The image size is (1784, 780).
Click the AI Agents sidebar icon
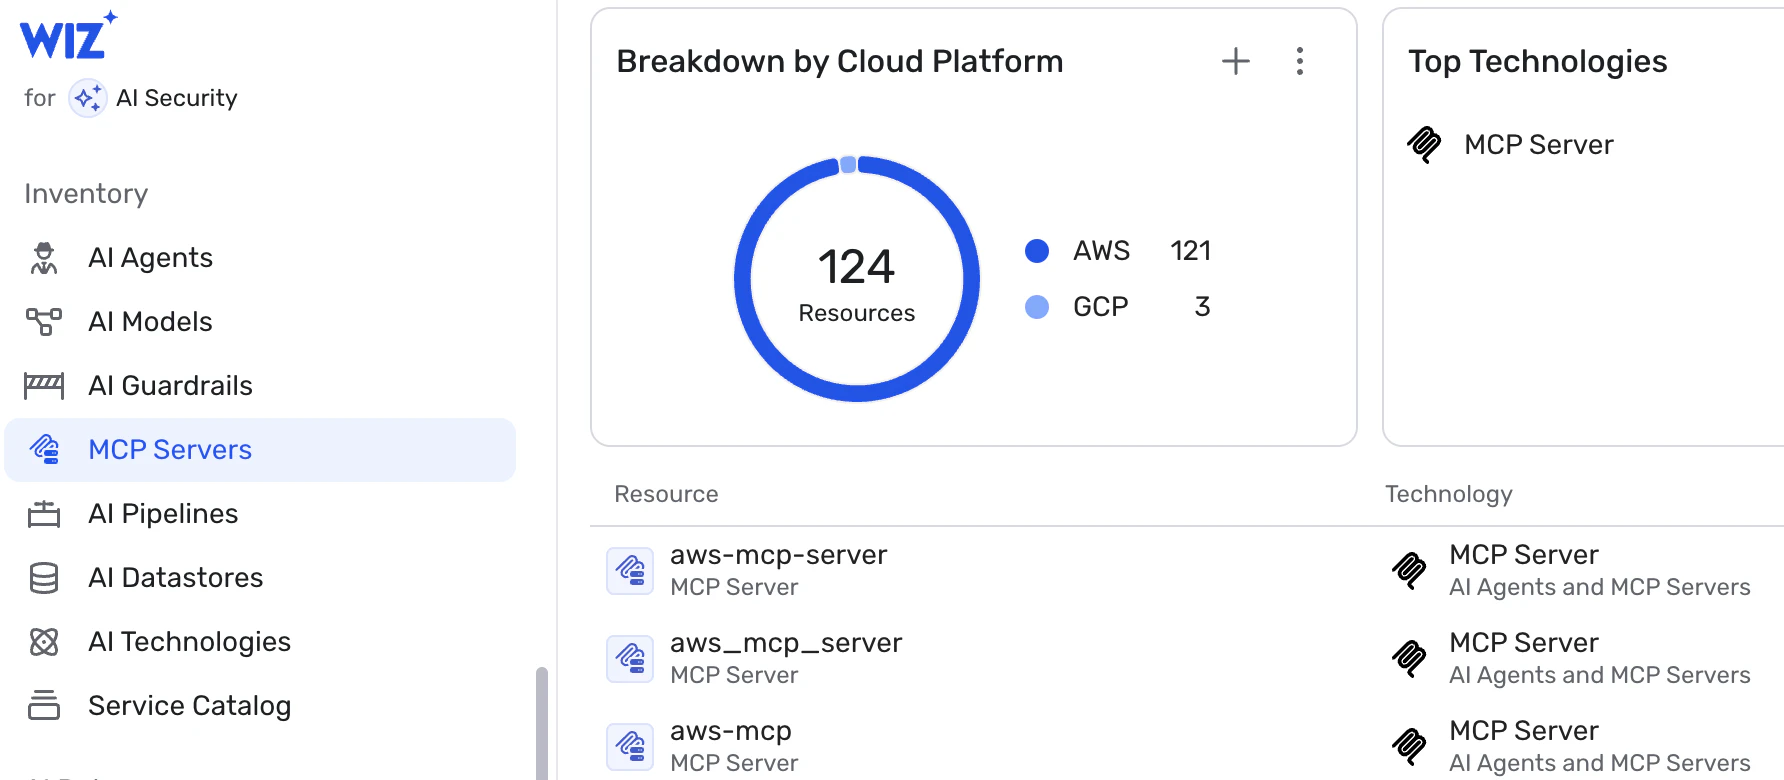(44, 258)
